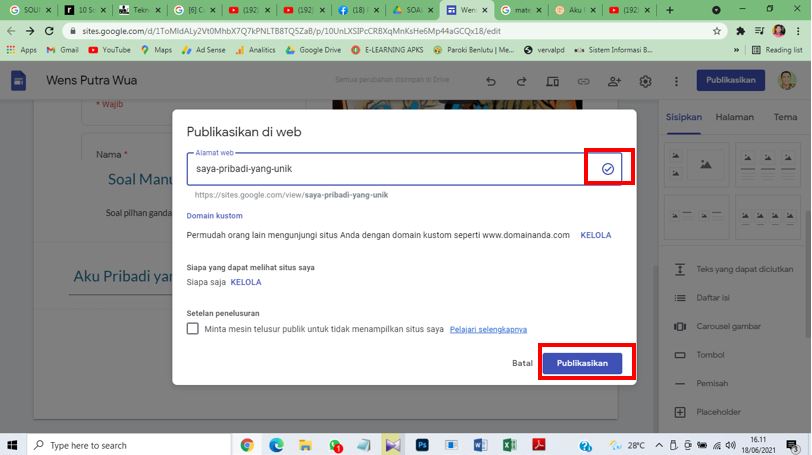
Task: Click the share with others icon
Action: (614, 81)
